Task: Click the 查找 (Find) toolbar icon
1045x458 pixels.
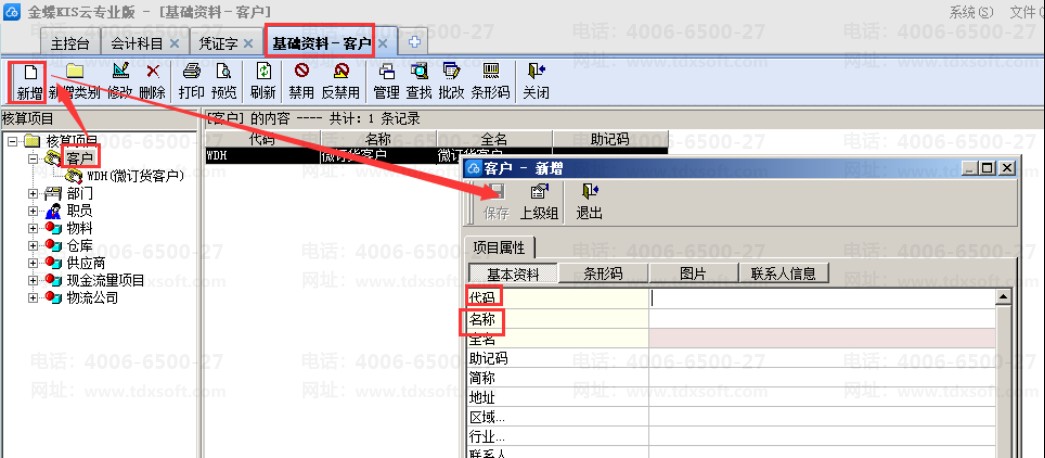Action: click(x=419, y=71)
